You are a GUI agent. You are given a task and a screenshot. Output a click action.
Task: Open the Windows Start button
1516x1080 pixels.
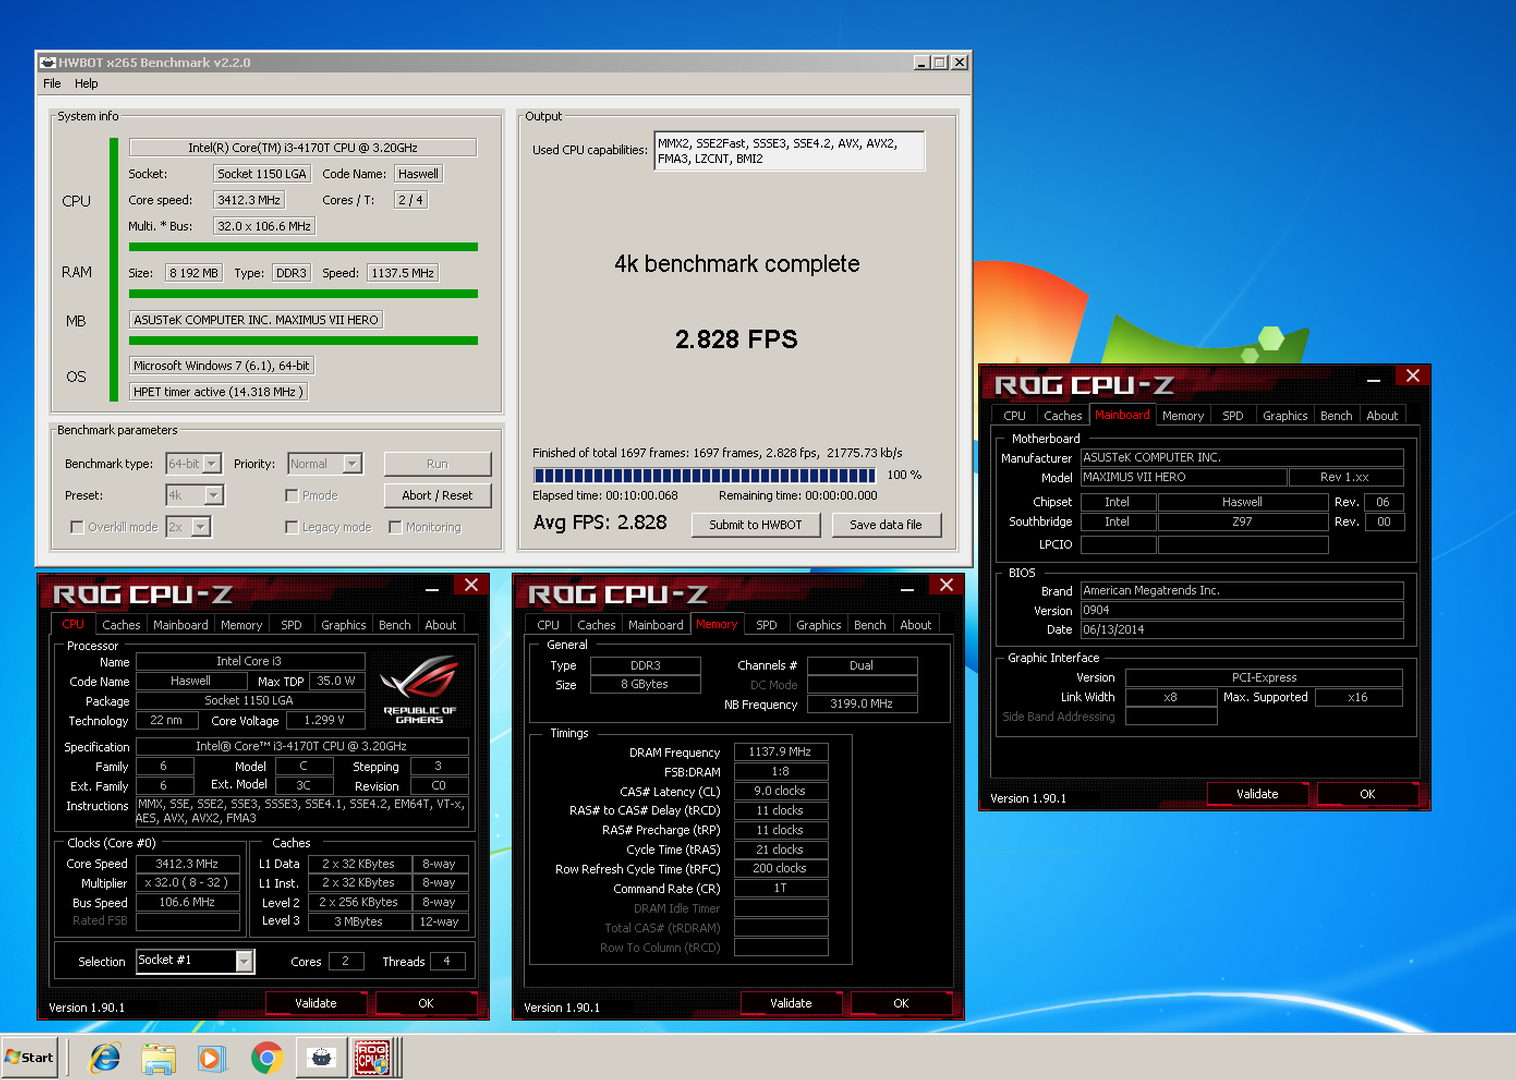(30, 1057)
